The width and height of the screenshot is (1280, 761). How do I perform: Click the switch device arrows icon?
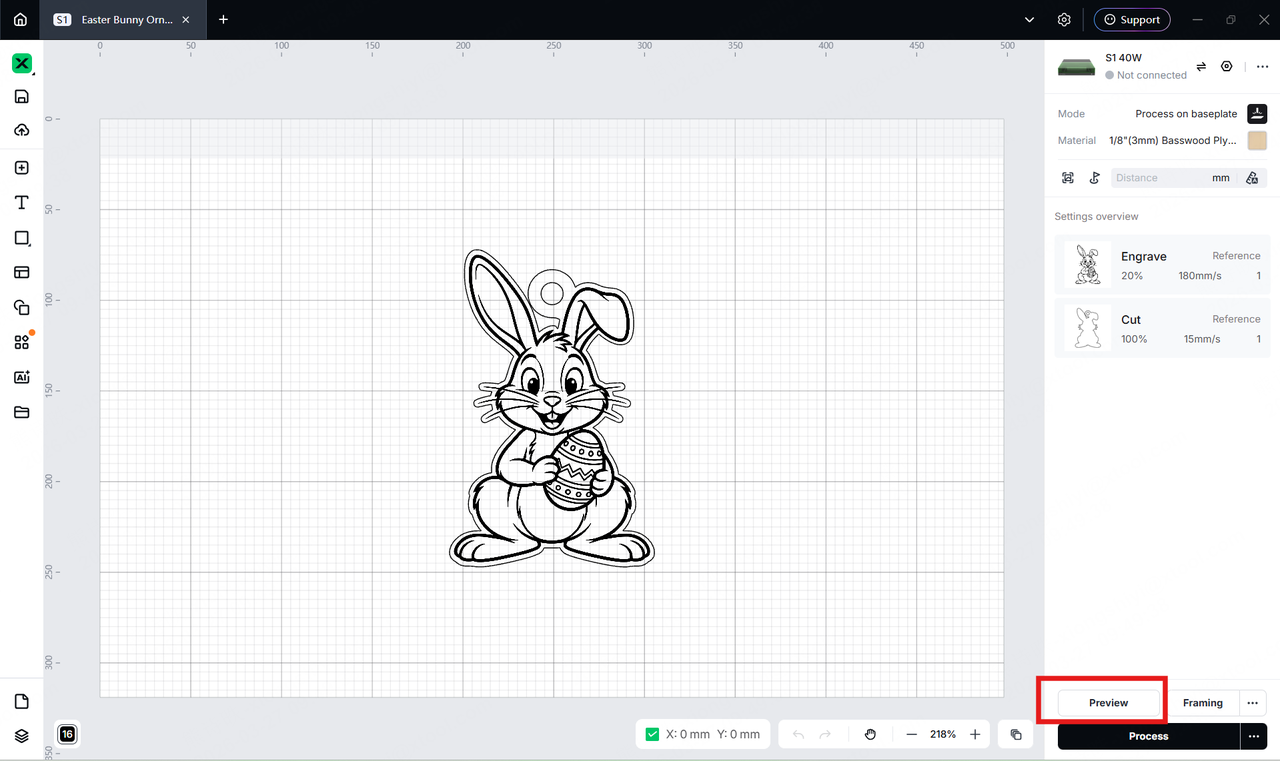pyautogui.click(x=1201, y=66)
